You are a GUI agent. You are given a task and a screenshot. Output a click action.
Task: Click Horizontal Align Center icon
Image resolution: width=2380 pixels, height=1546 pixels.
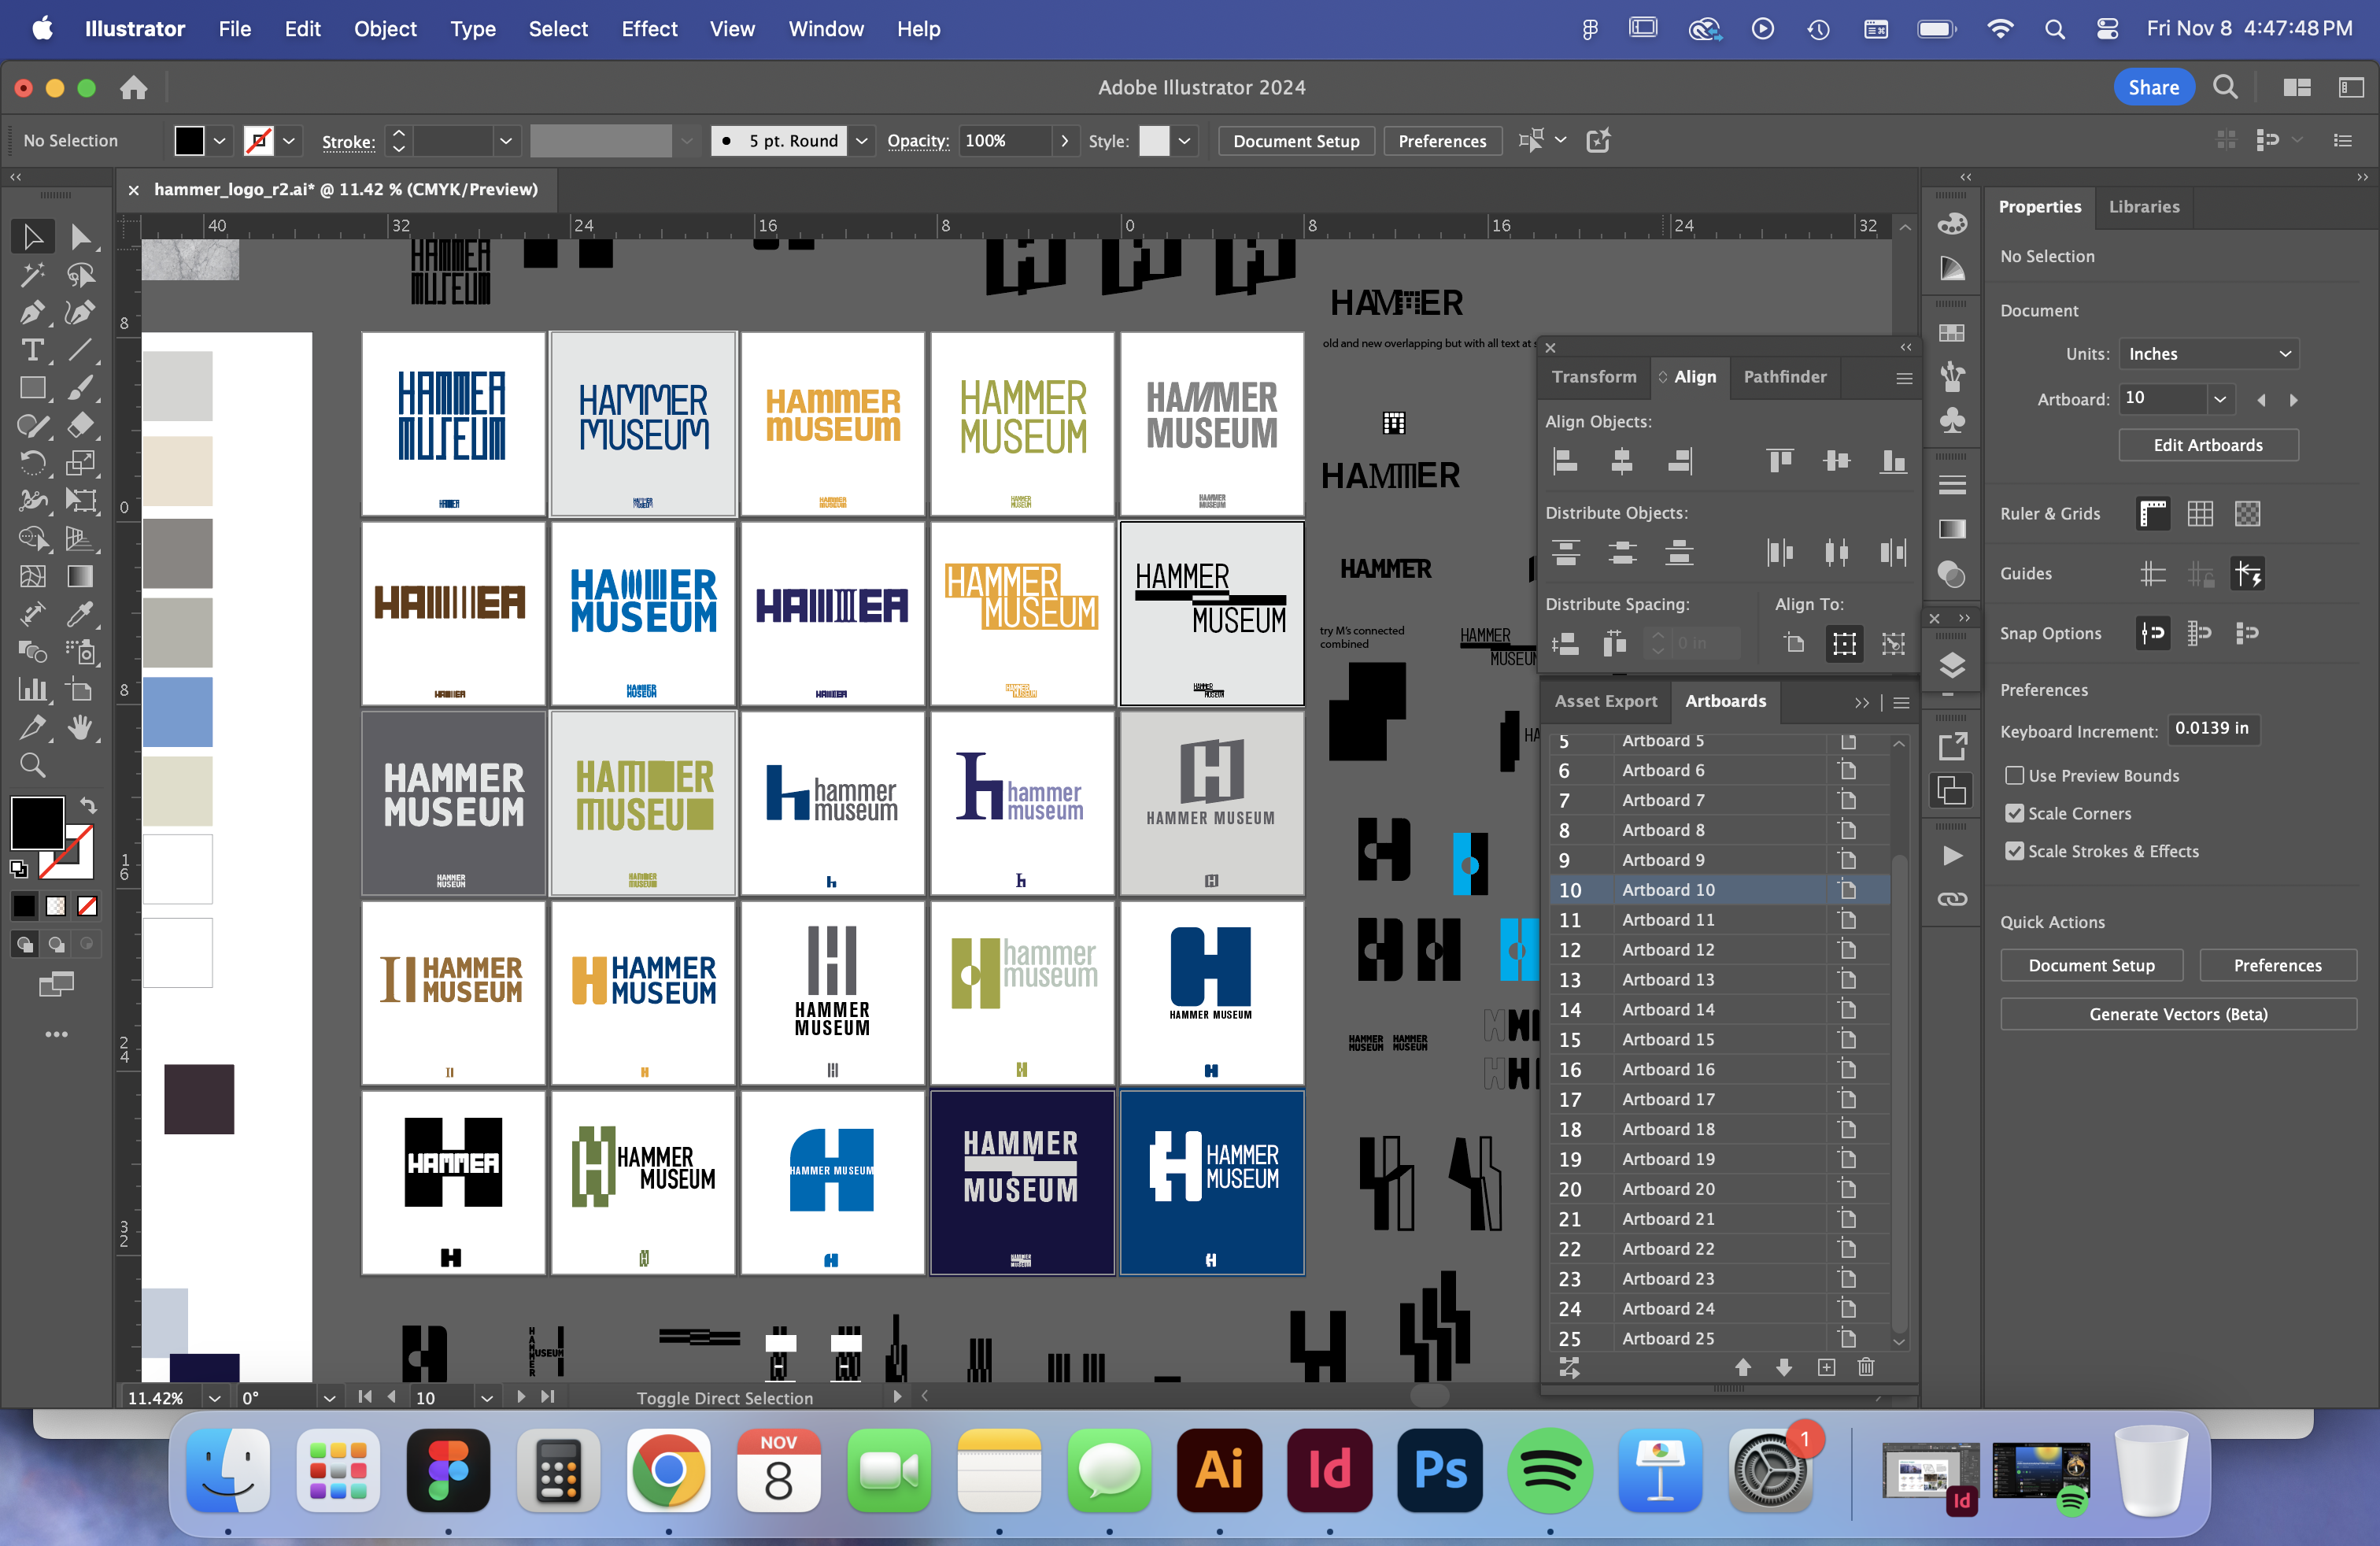point(1621,461)
